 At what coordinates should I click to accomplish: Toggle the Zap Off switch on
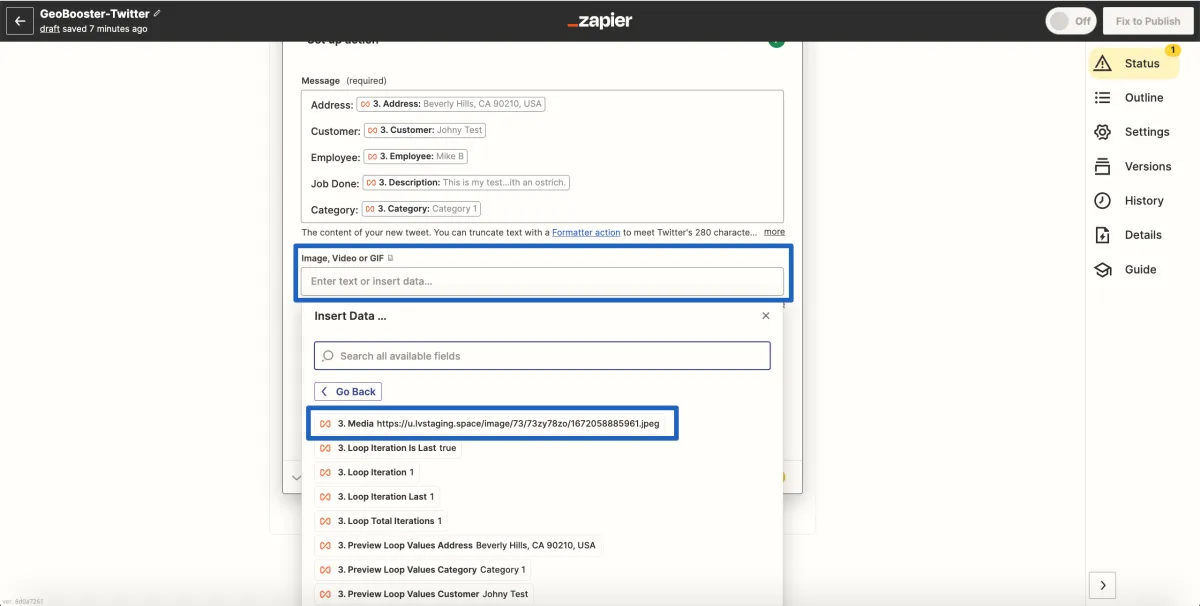coord(1070,21)
